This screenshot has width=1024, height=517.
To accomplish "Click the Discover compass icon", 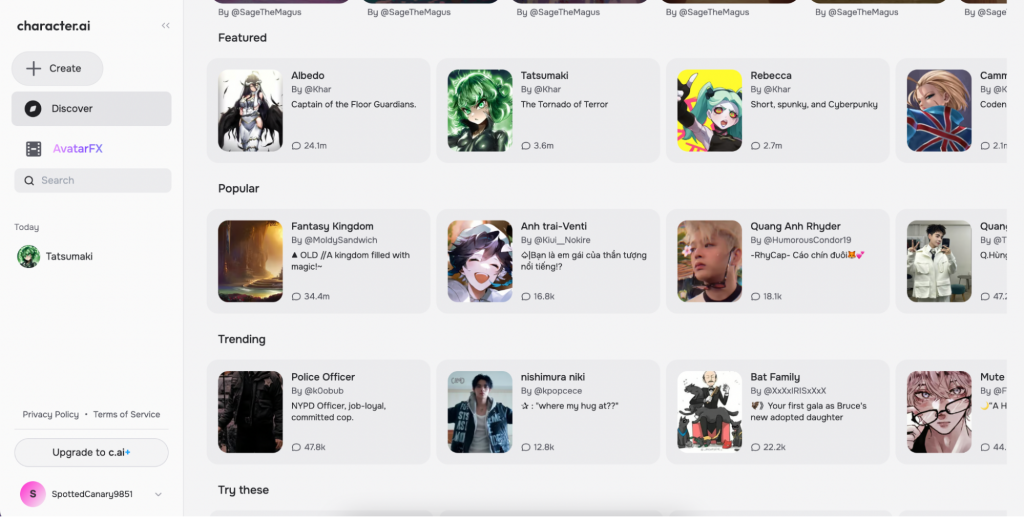I will pyautogui.click(x=33, y=108).
